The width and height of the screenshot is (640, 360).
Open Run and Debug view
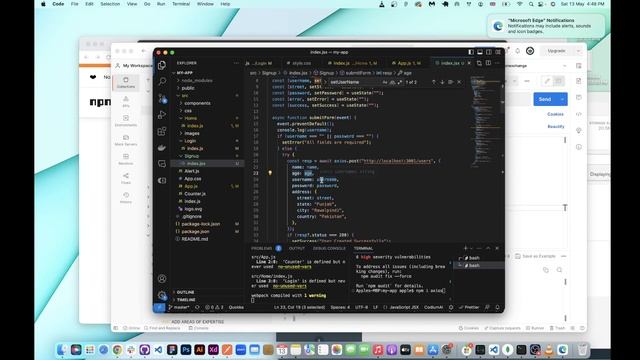[x=162, y=115]
